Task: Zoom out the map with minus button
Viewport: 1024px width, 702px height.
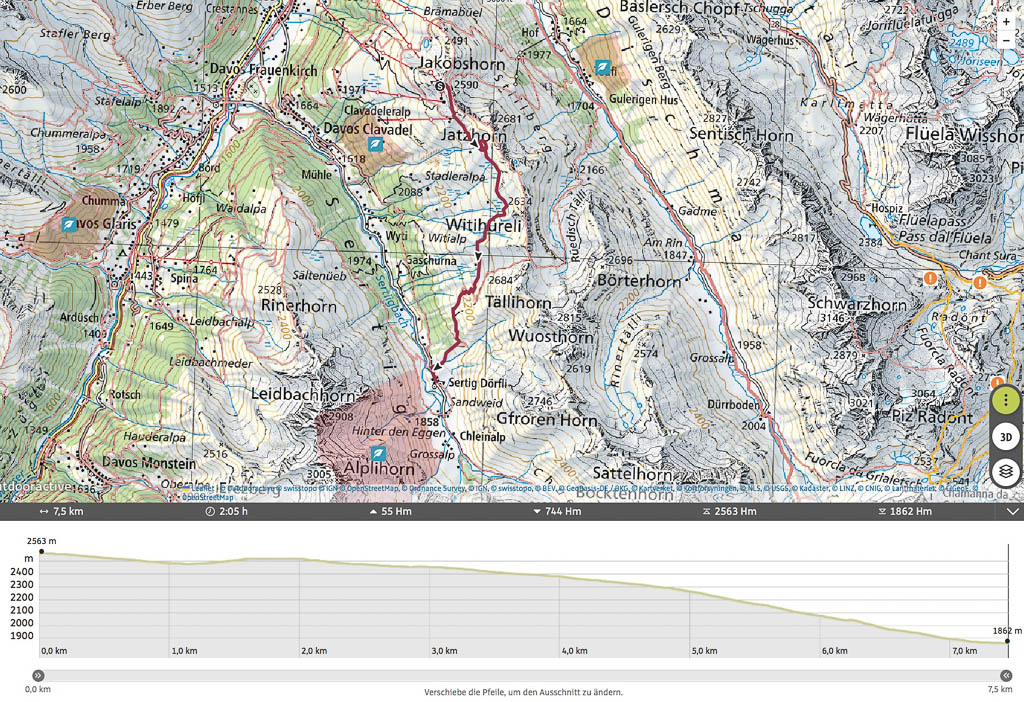Action: pyautogui.click(x=1006, y=41)
